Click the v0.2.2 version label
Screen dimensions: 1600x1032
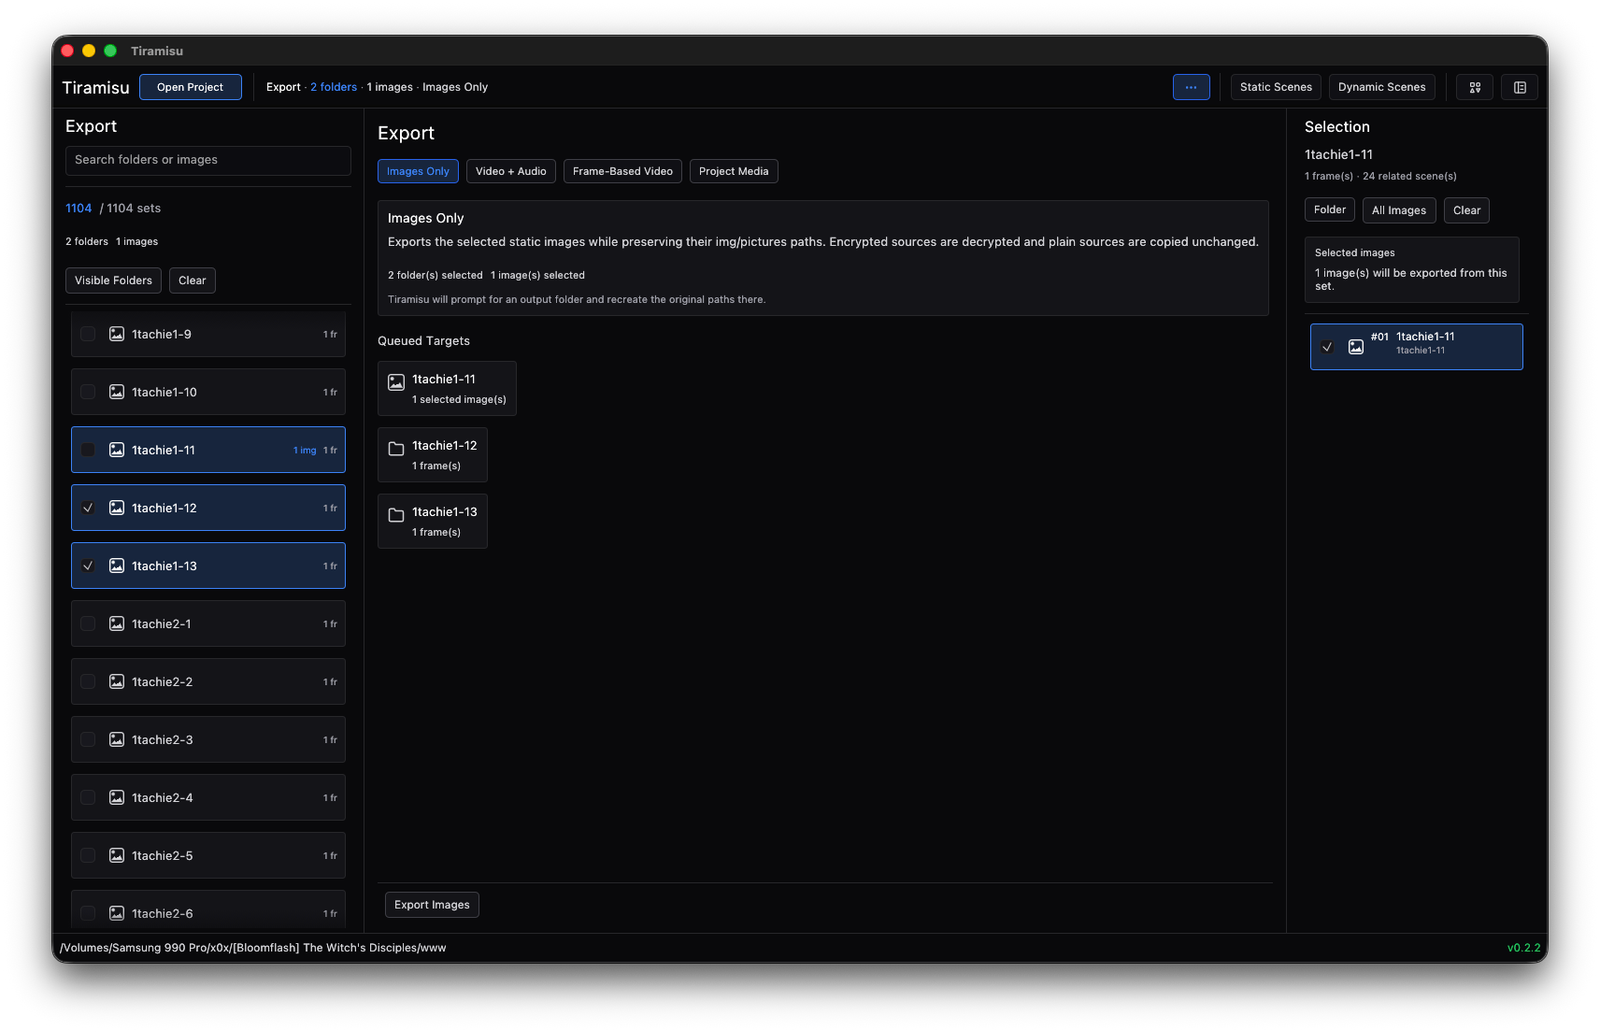pyautogui.click(x=1524, y=948)
